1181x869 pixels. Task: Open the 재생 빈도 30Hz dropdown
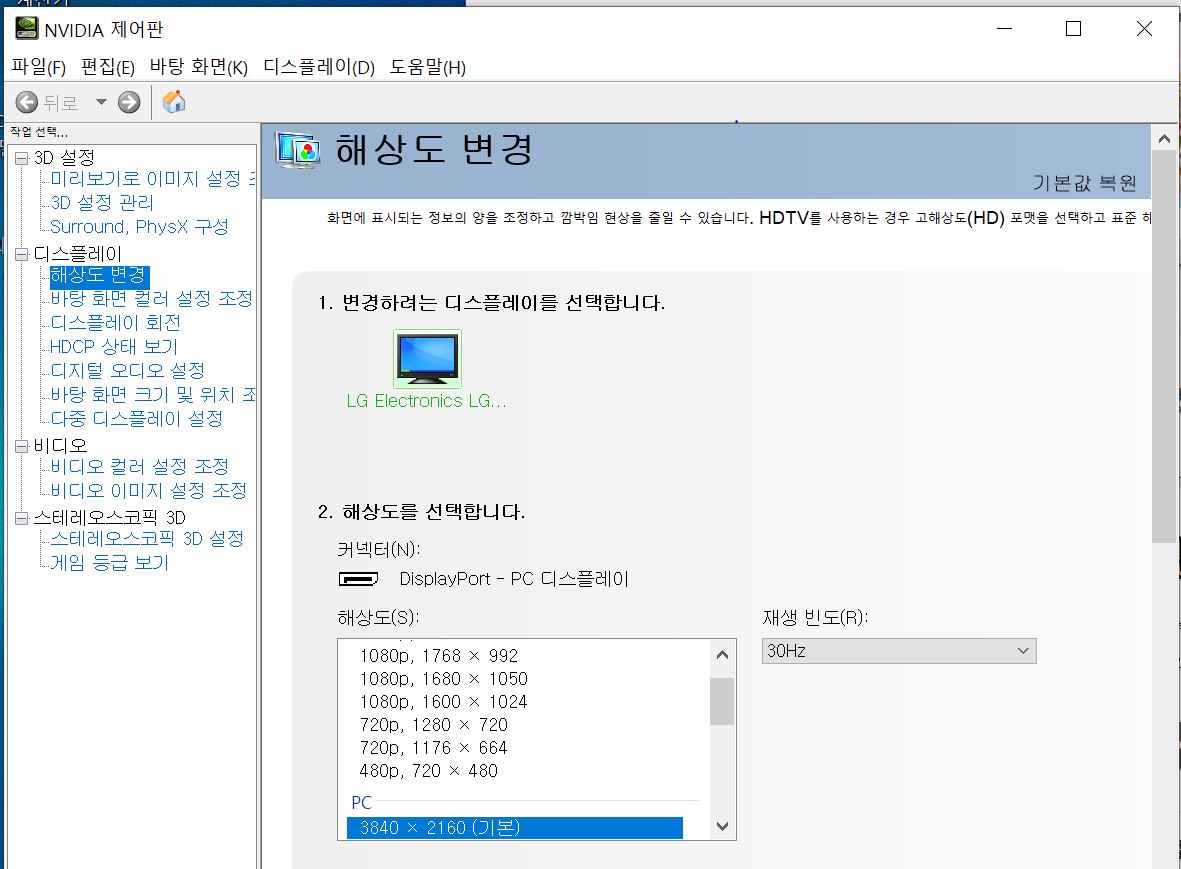[x=898, y=651]
